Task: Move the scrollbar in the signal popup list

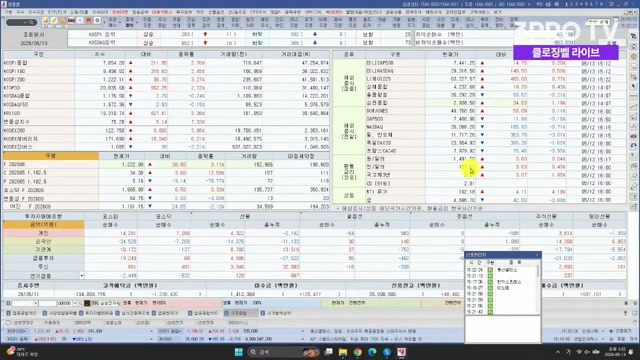Action: (538, 271)
